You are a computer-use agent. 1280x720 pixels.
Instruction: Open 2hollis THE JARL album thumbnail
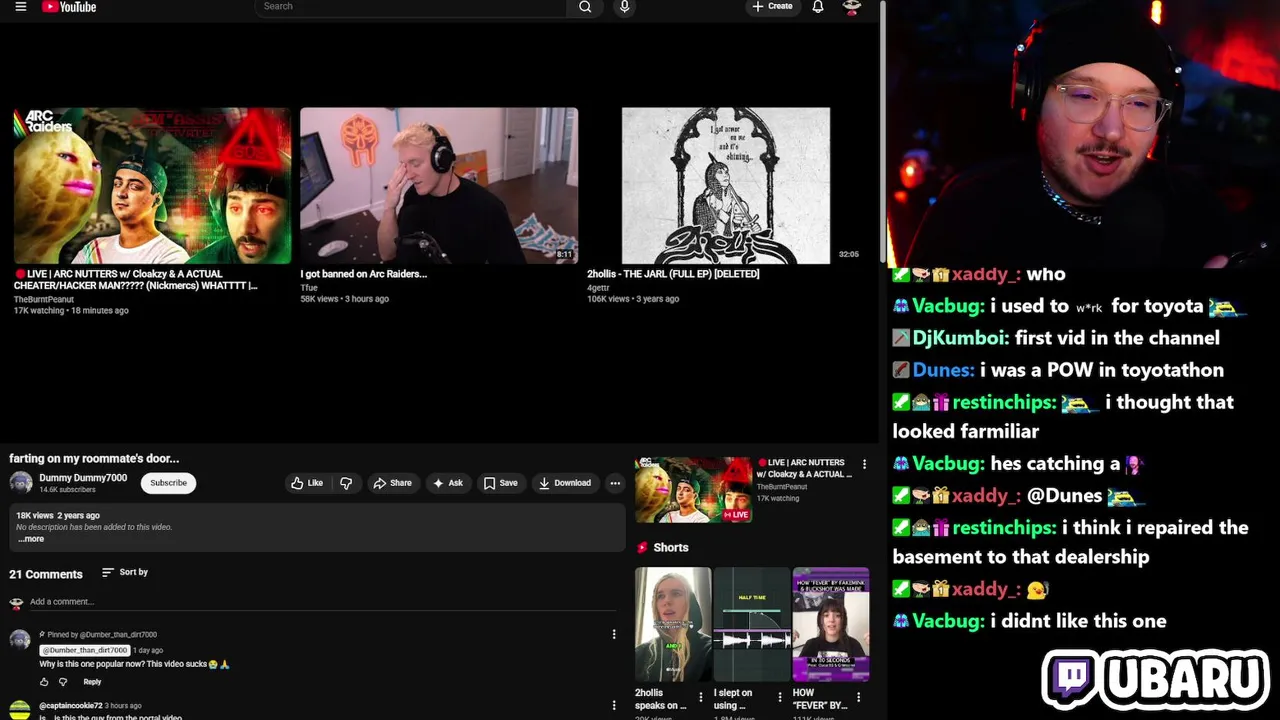(x=725, y=186)
